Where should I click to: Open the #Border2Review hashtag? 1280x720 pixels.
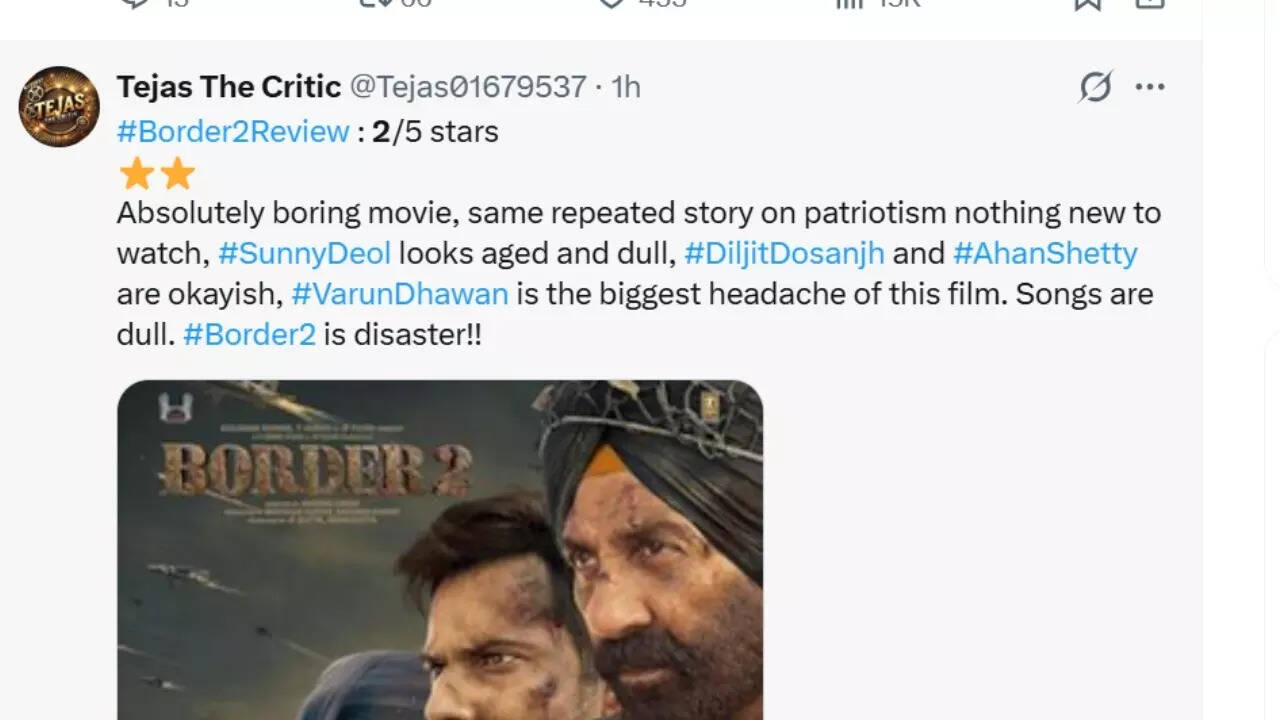233,131
